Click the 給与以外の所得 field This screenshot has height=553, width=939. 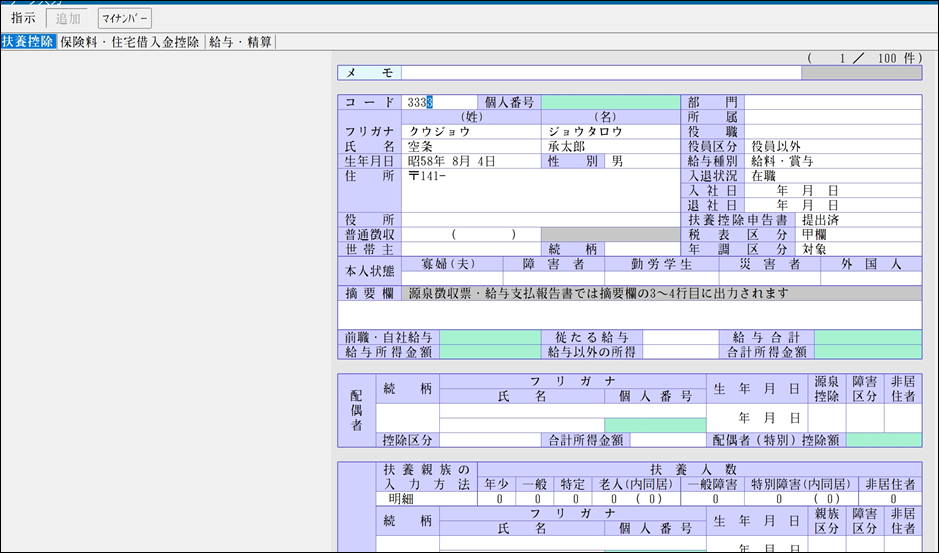[681, 352]
